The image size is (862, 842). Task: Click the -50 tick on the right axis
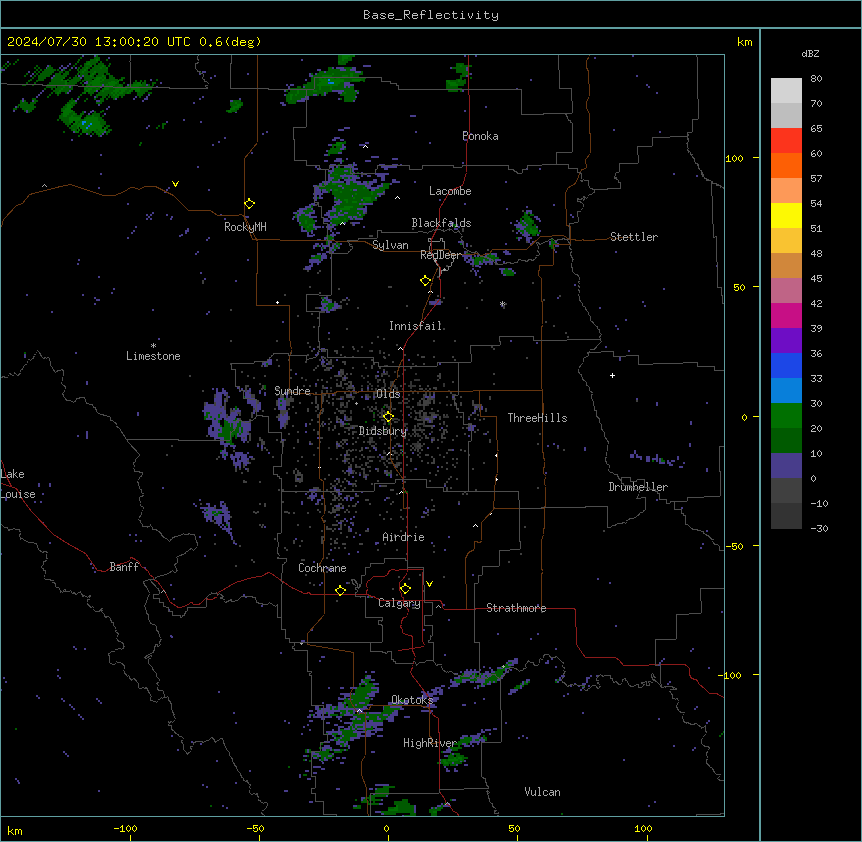734,546
